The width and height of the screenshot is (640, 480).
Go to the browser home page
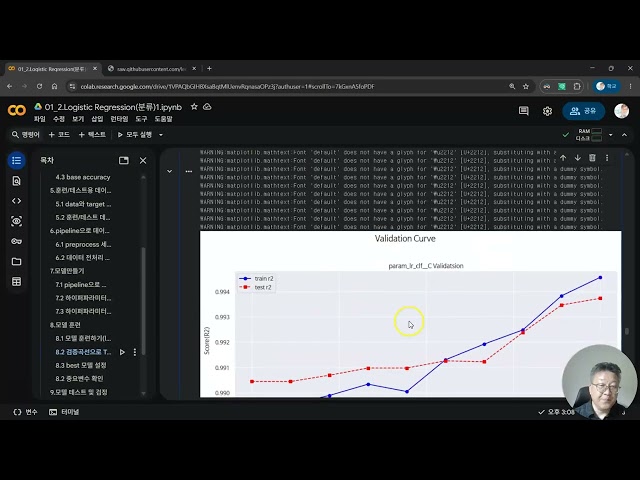(54, 86)
